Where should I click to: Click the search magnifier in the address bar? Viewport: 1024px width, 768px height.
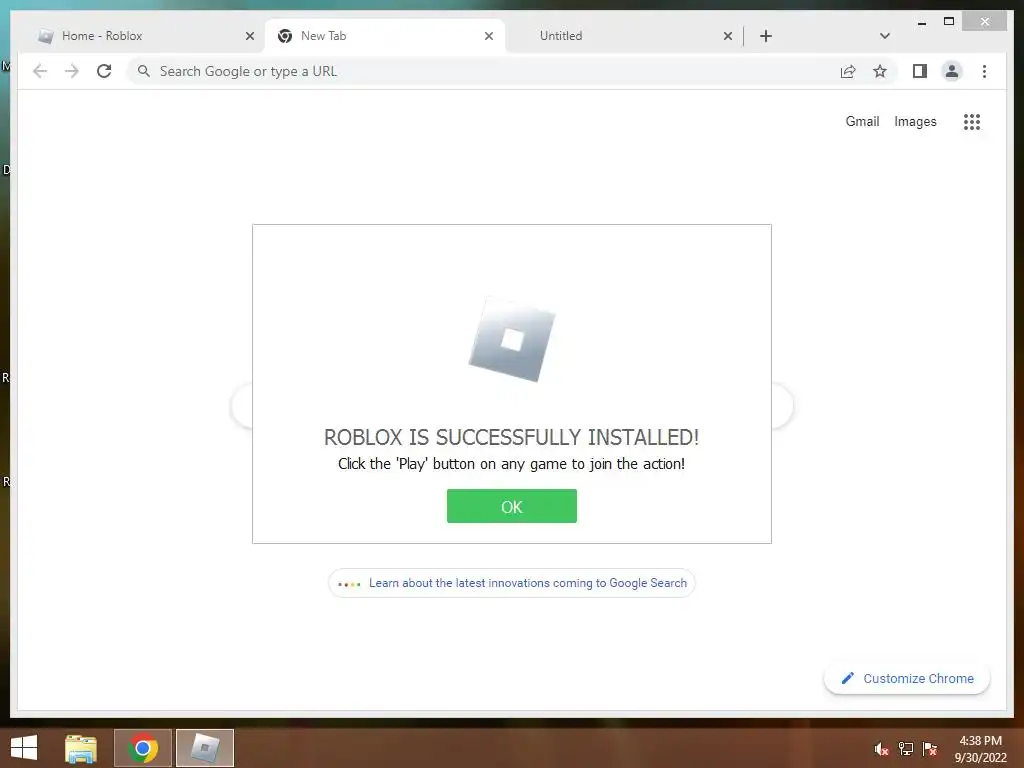tap(144, 71)
